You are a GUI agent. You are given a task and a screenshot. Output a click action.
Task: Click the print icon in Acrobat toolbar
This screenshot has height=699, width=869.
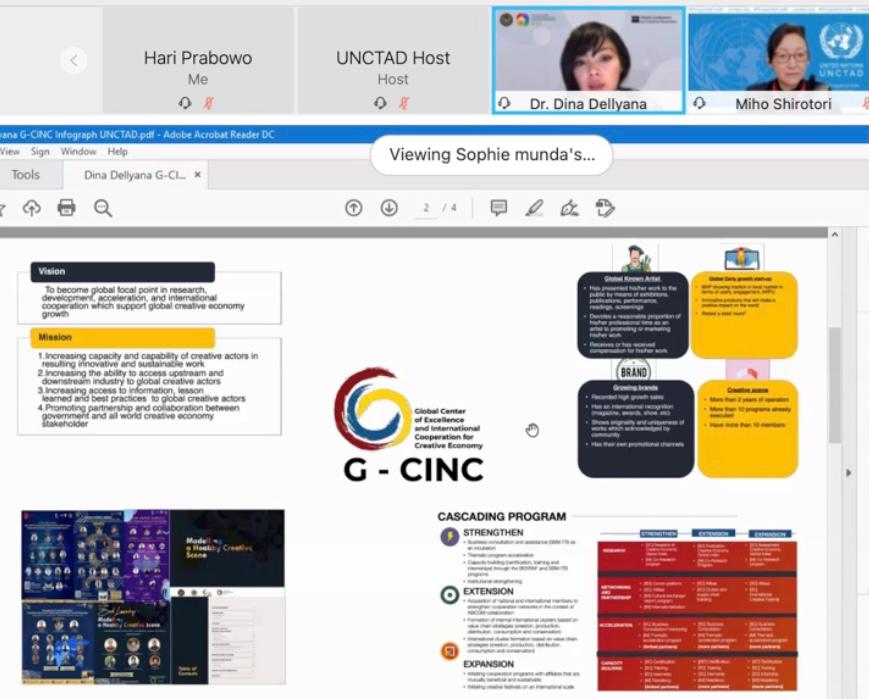coord(67,208)
